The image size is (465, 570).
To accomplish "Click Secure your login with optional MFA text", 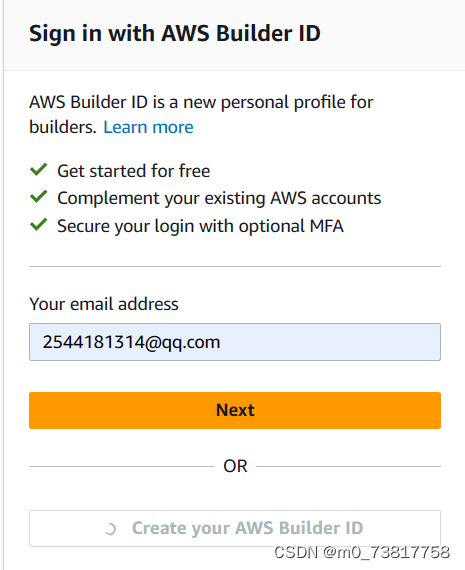I will (200, 226).
